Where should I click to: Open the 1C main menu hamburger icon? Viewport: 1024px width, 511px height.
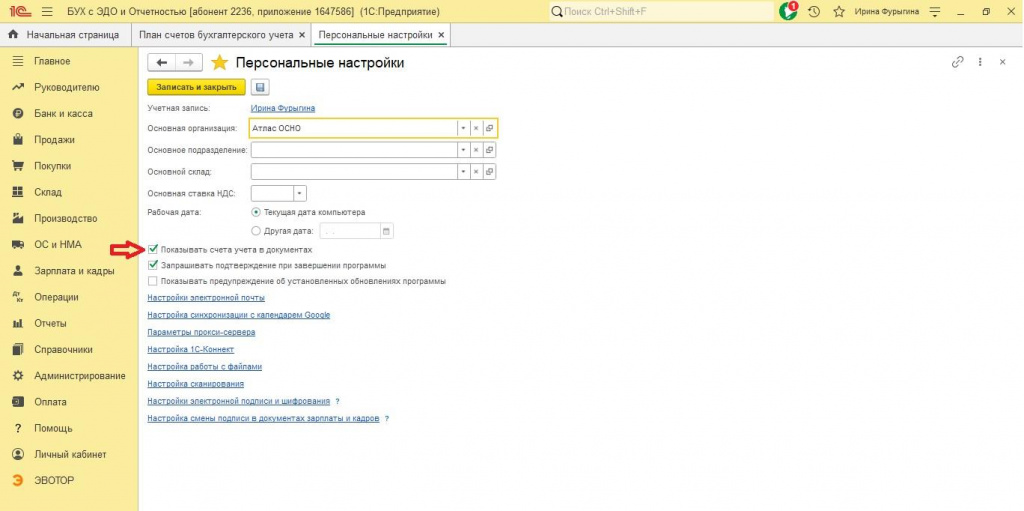coord(47,12)
